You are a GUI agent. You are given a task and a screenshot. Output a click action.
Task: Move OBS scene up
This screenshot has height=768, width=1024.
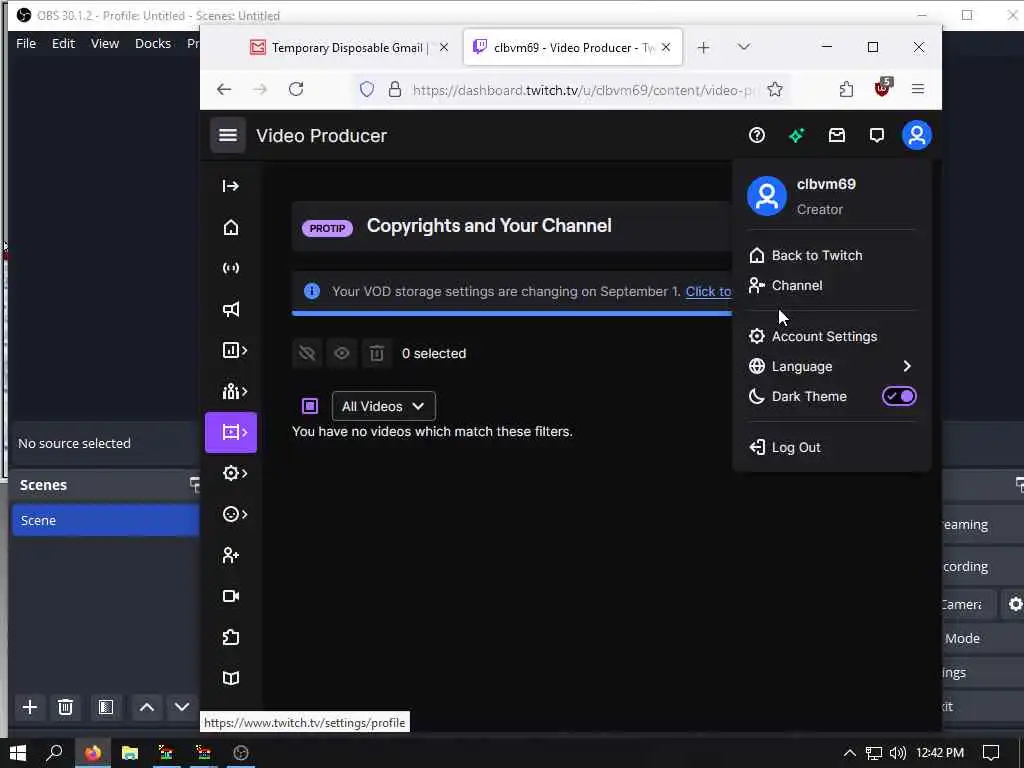[x=147, y=707]
